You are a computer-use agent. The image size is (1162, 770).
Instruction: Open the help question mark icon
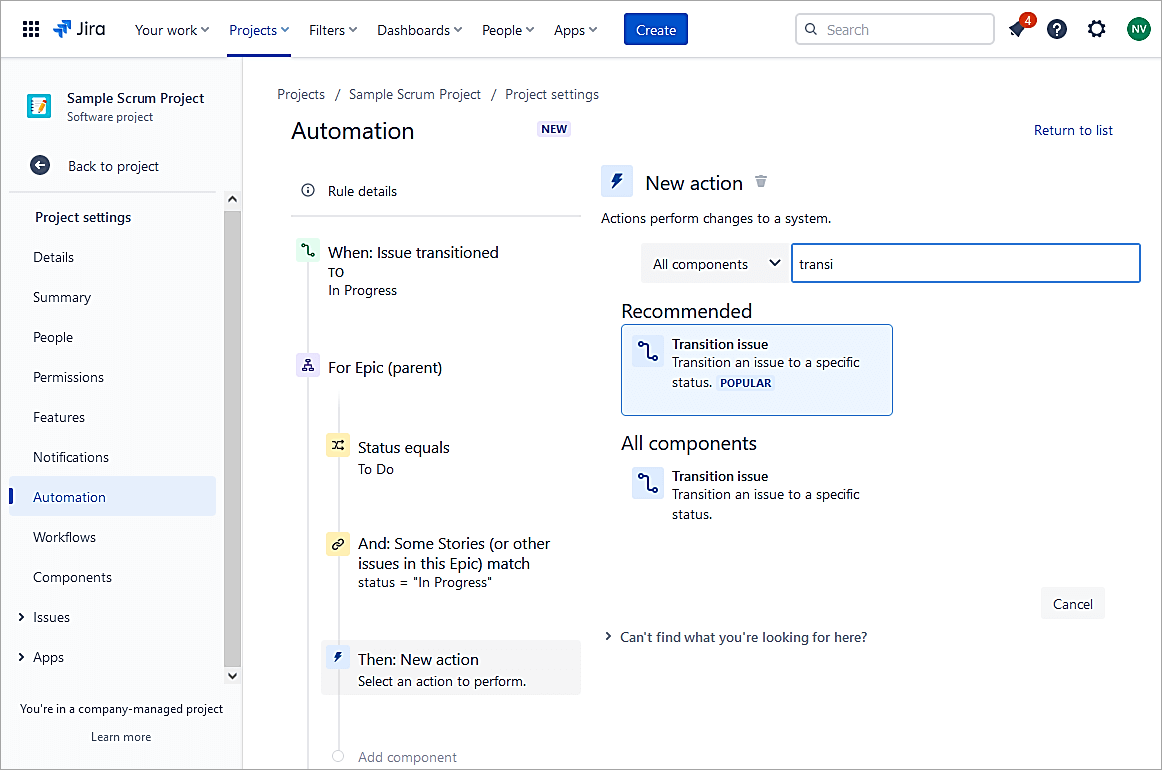pos(1057,29)
